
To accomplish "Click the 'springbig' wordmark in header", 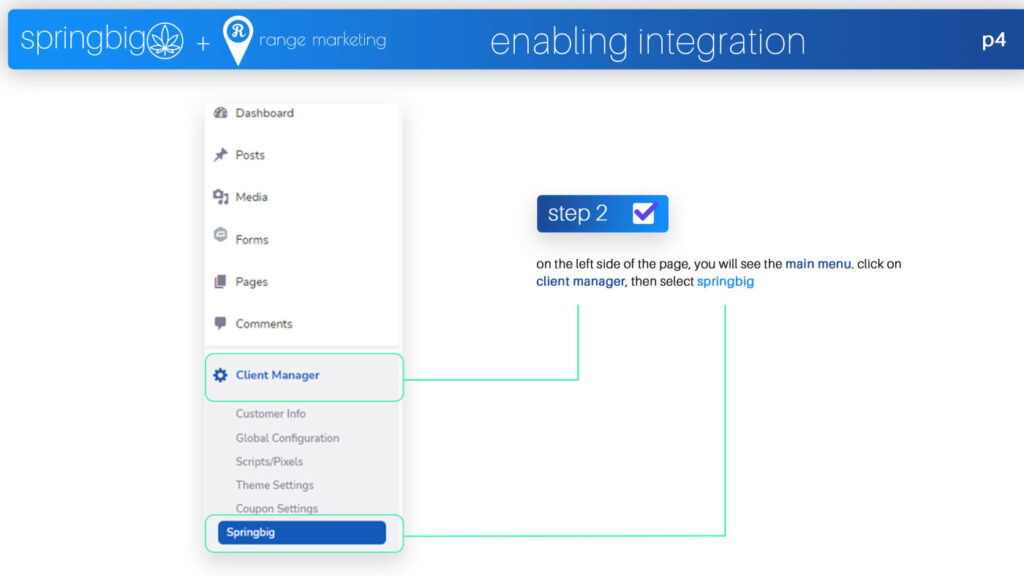I will [82, 39].
